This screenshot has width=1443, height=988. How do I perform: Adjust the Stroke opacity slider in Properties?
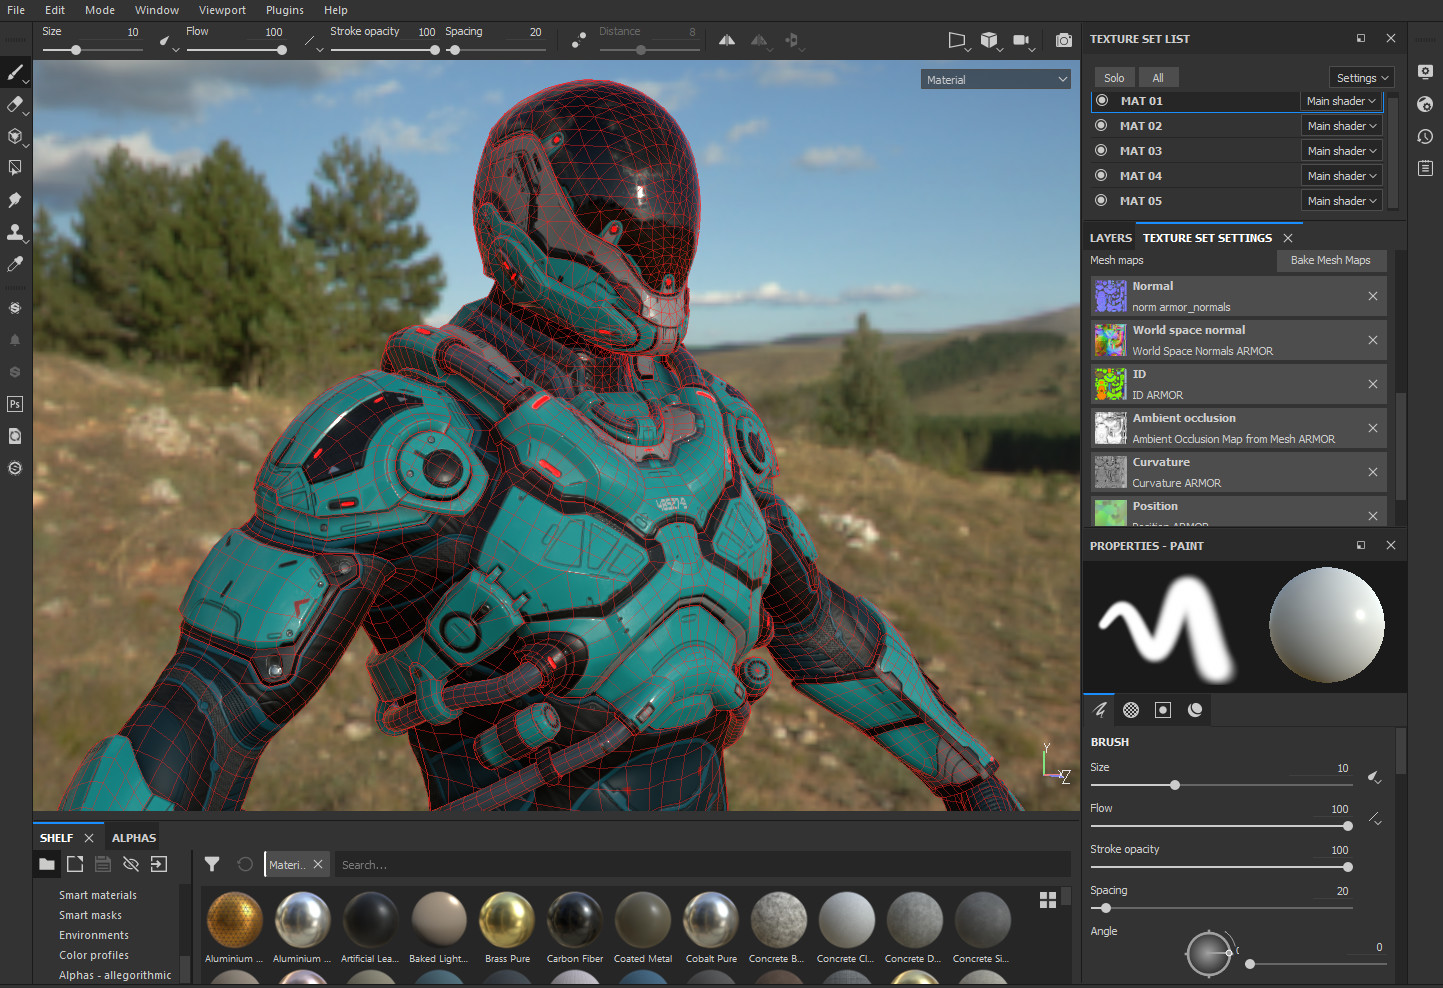1222,867
